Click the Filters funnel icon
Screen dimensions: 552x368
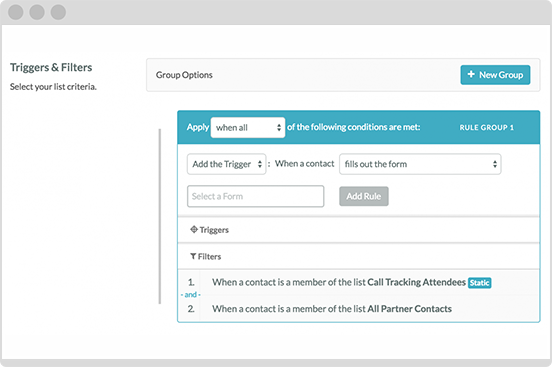click(x=193, y=256)
